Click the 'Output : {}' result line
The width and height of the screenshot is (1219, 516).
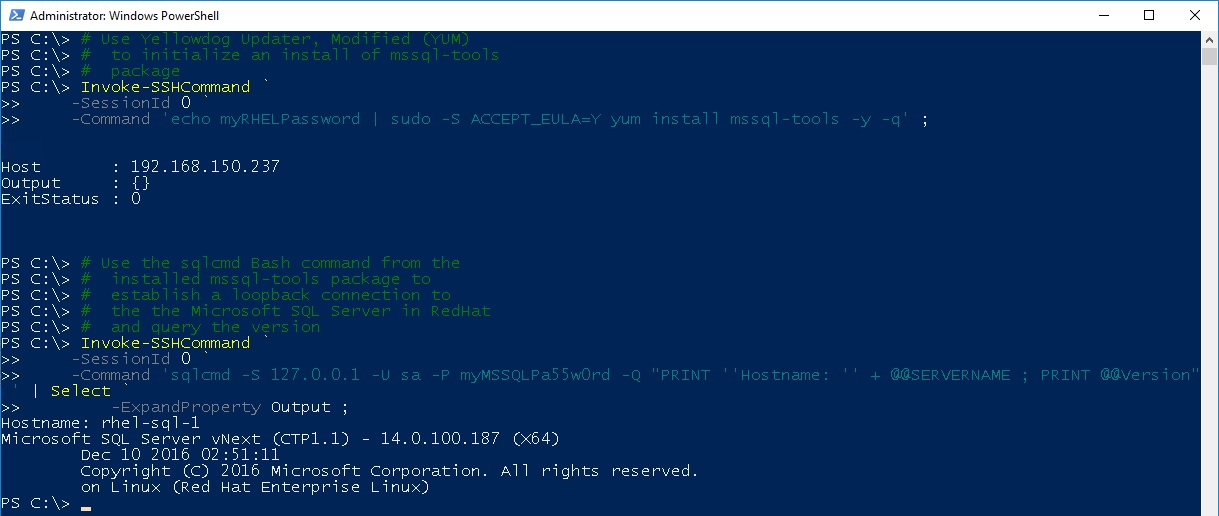pyautogui.click(x=76, y=183)
